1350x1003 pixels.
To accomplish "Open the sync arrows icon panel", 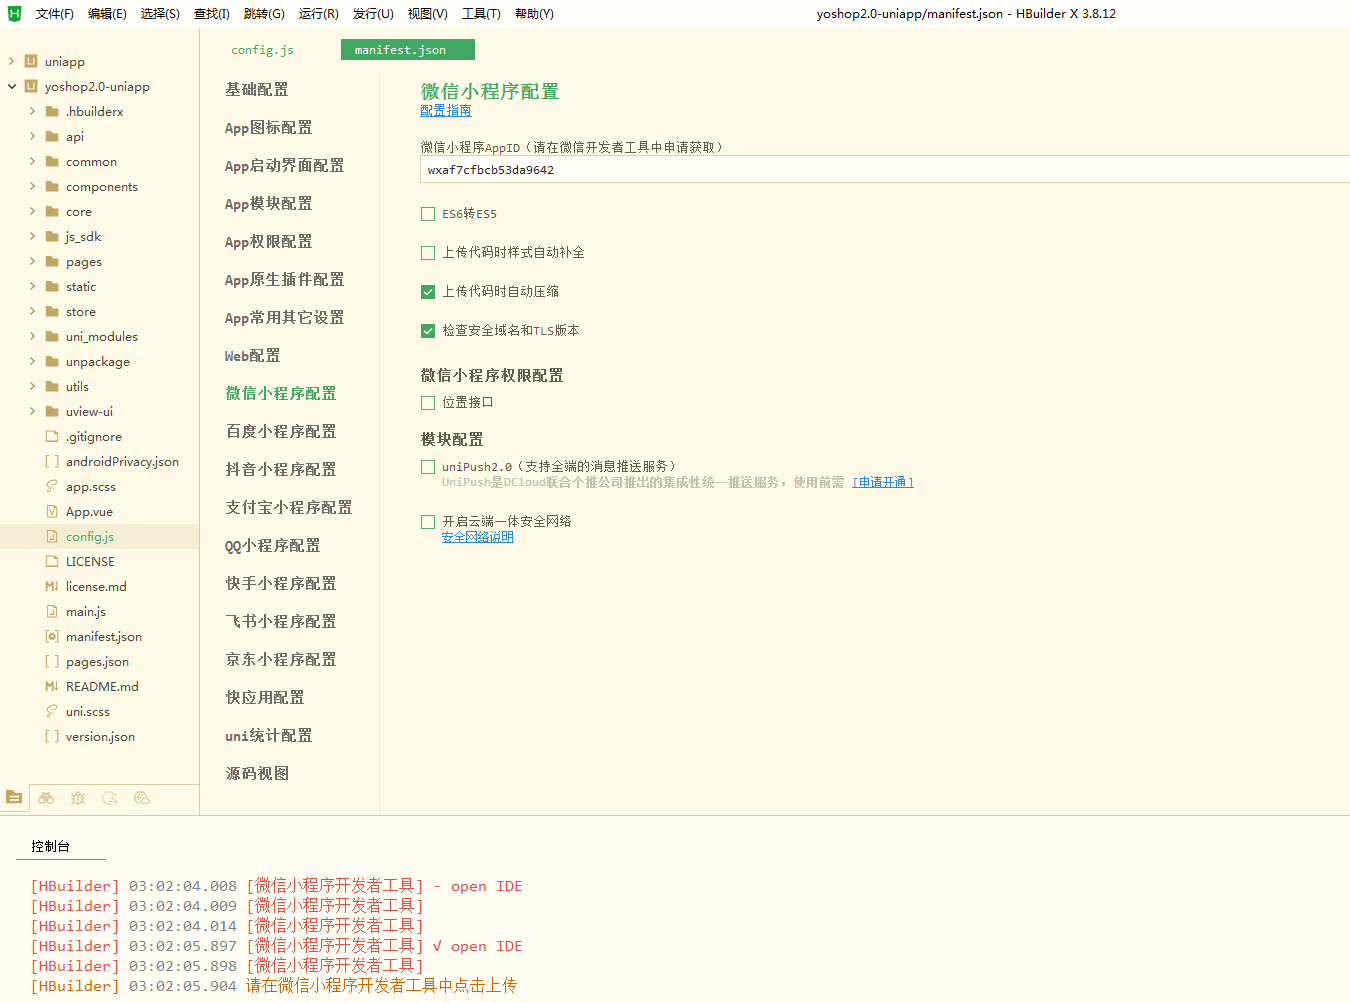I will tap(110, 797).
